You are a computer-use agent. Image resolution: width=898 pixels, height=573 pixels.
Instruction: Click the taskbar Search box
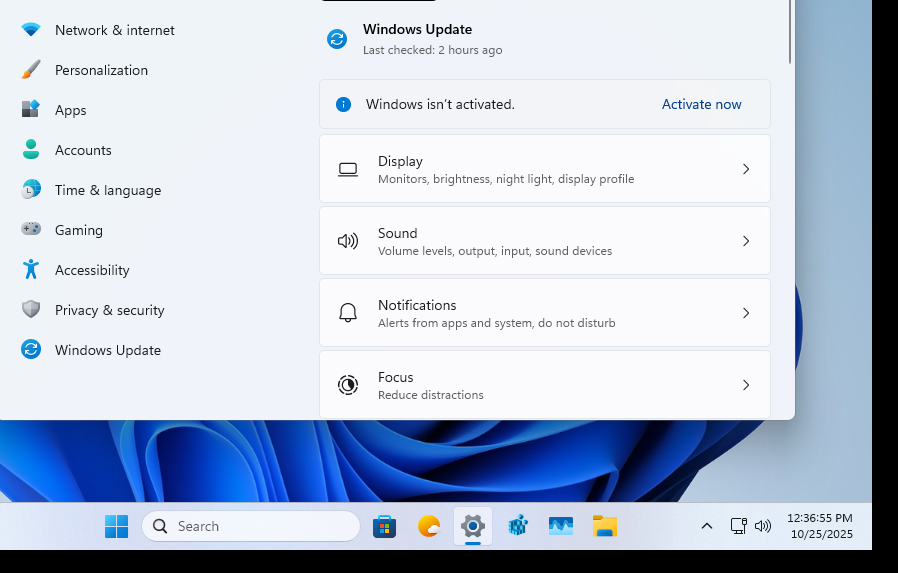click(251, 526)
